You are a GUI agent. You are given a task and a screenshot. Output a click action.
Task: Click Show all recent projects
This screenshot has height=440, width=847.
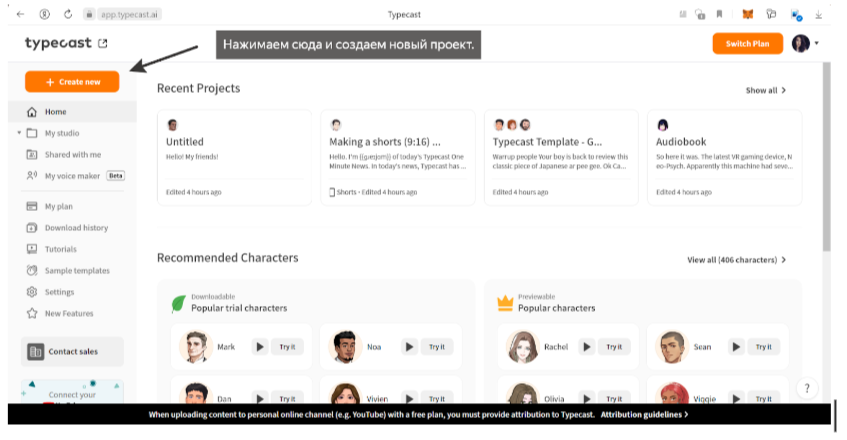pyautogui.click(x=765, y=90)
